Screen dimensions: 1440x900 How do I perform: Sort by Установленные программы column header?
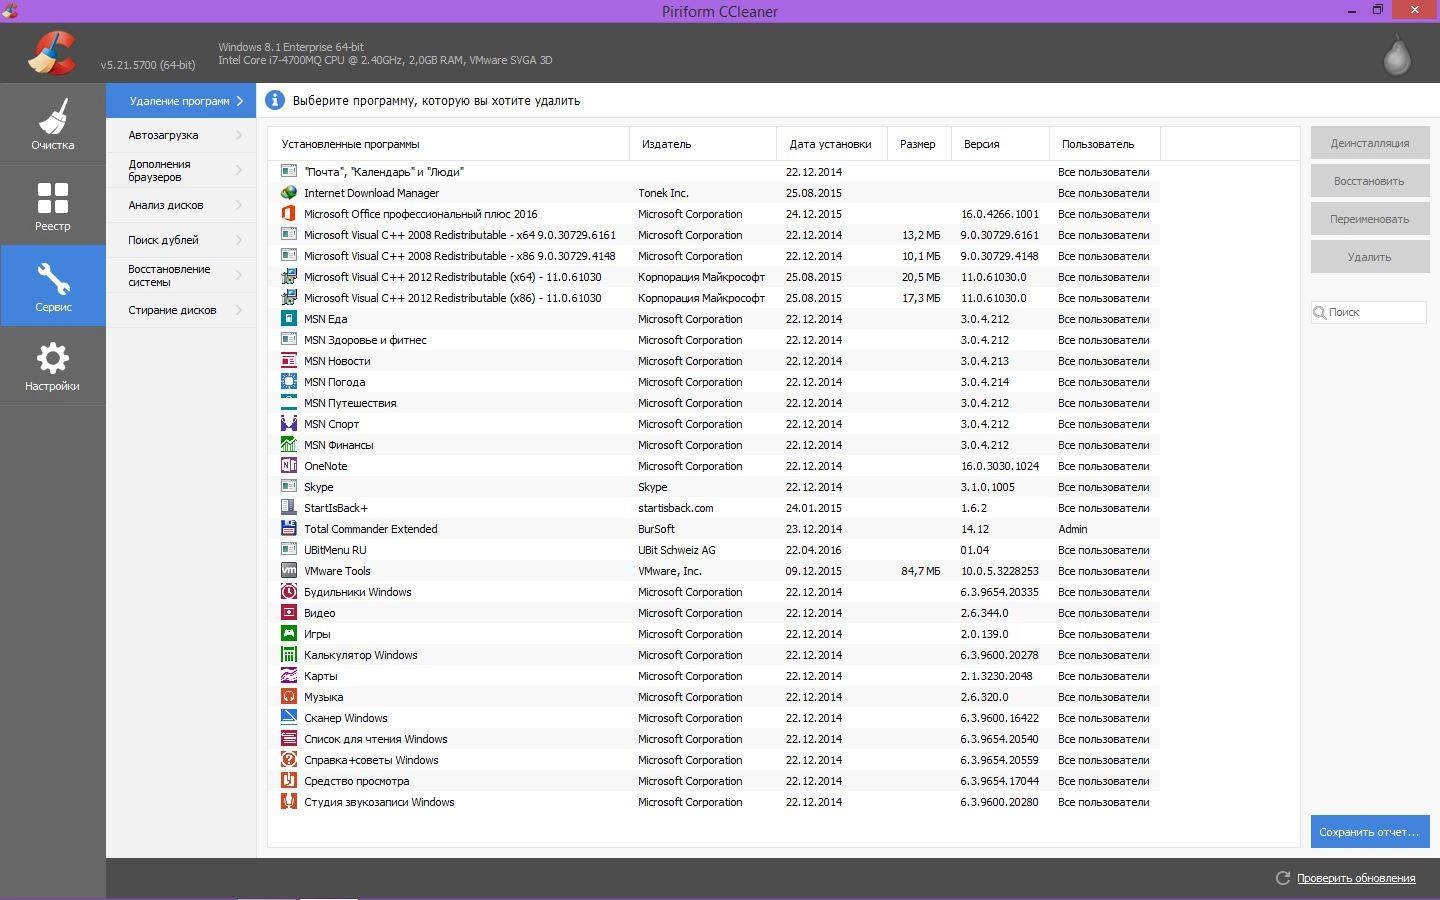449,144
